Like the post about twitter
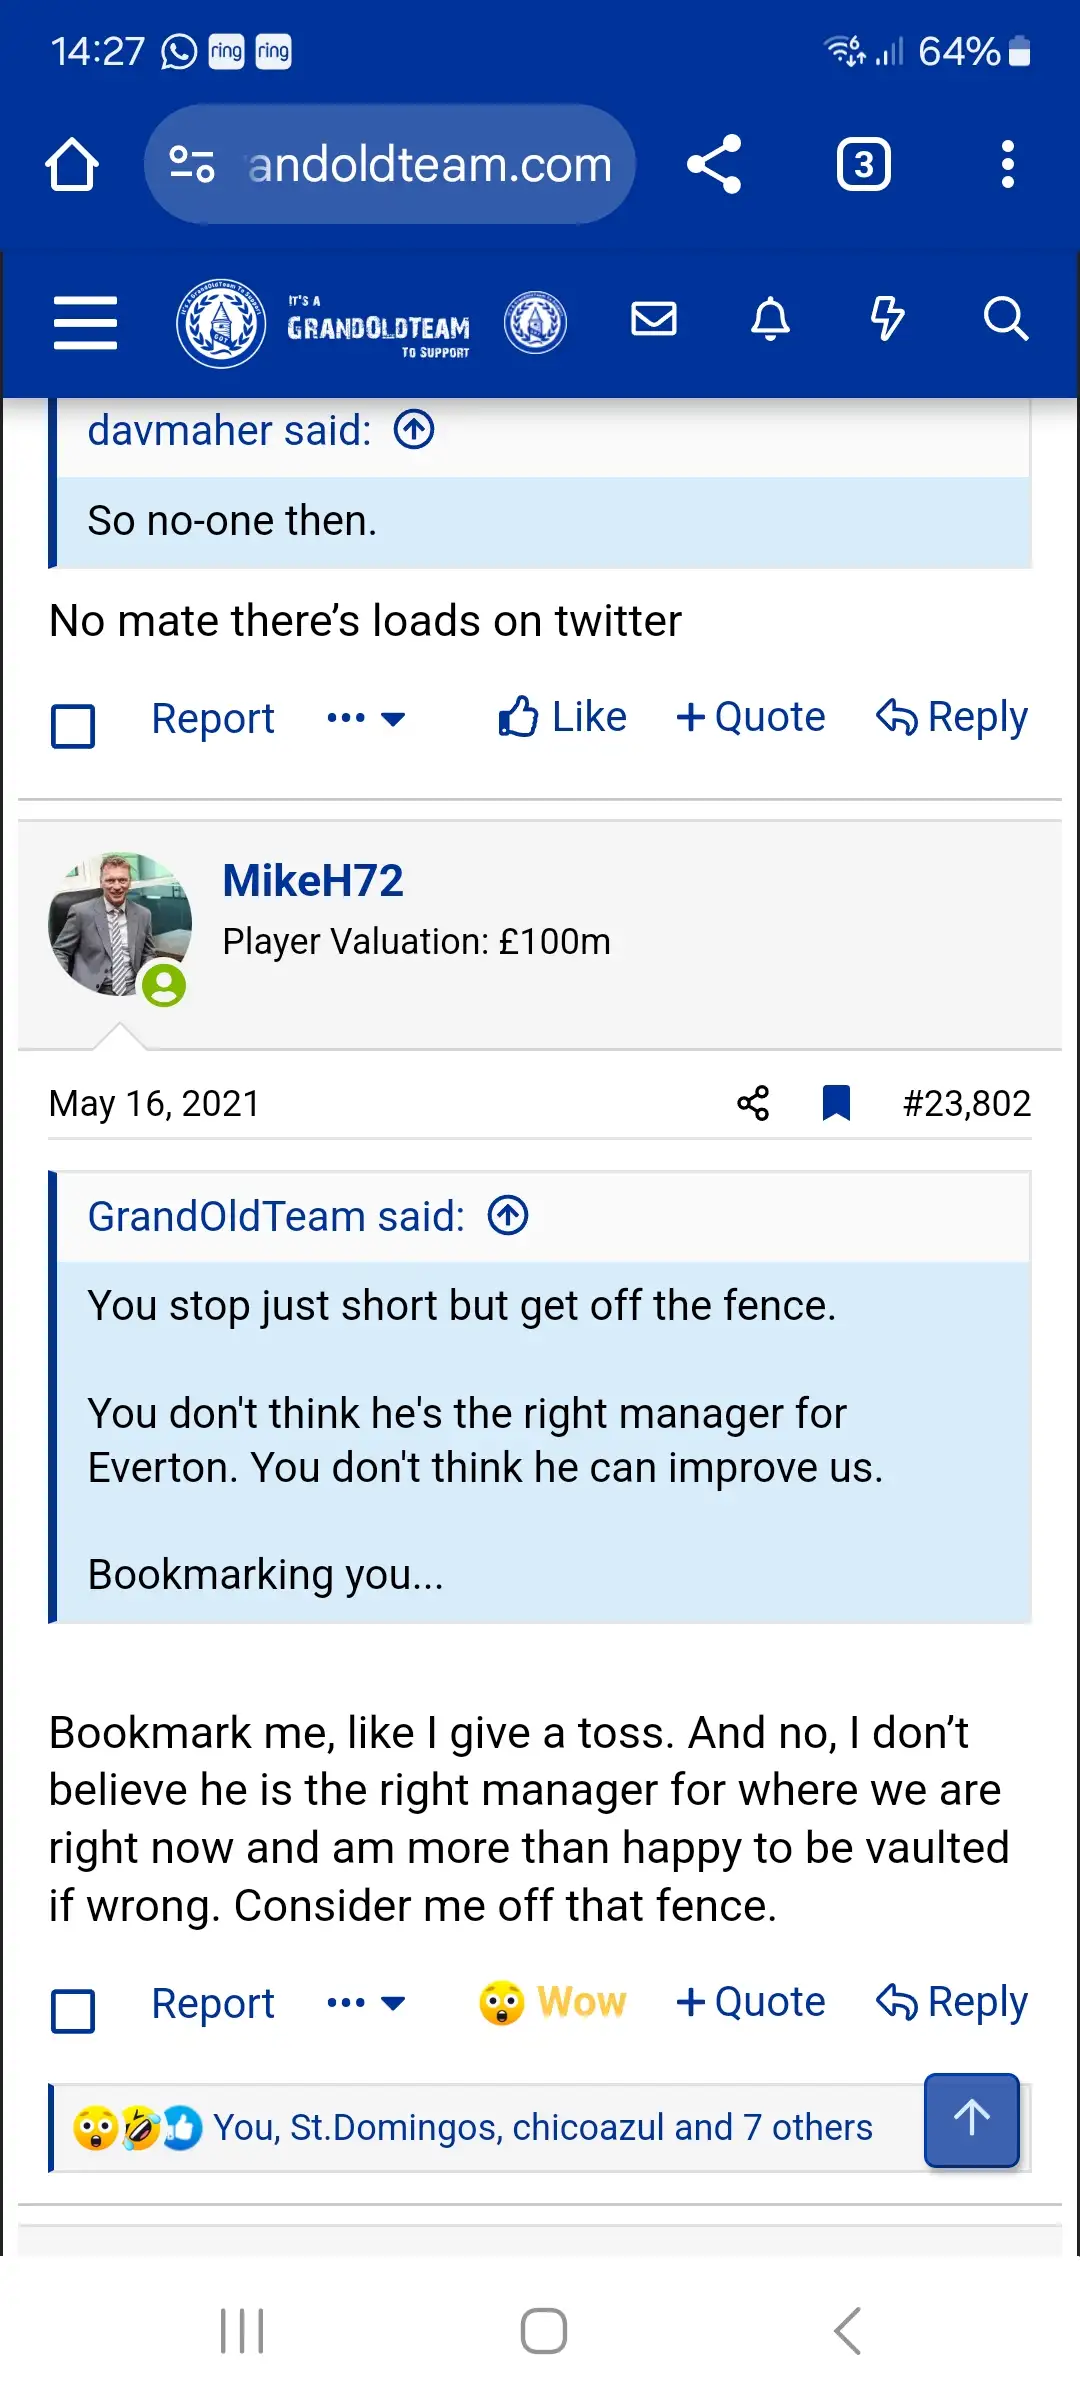The width and height of the screenshot is (1080, 2400). (563, 718)
